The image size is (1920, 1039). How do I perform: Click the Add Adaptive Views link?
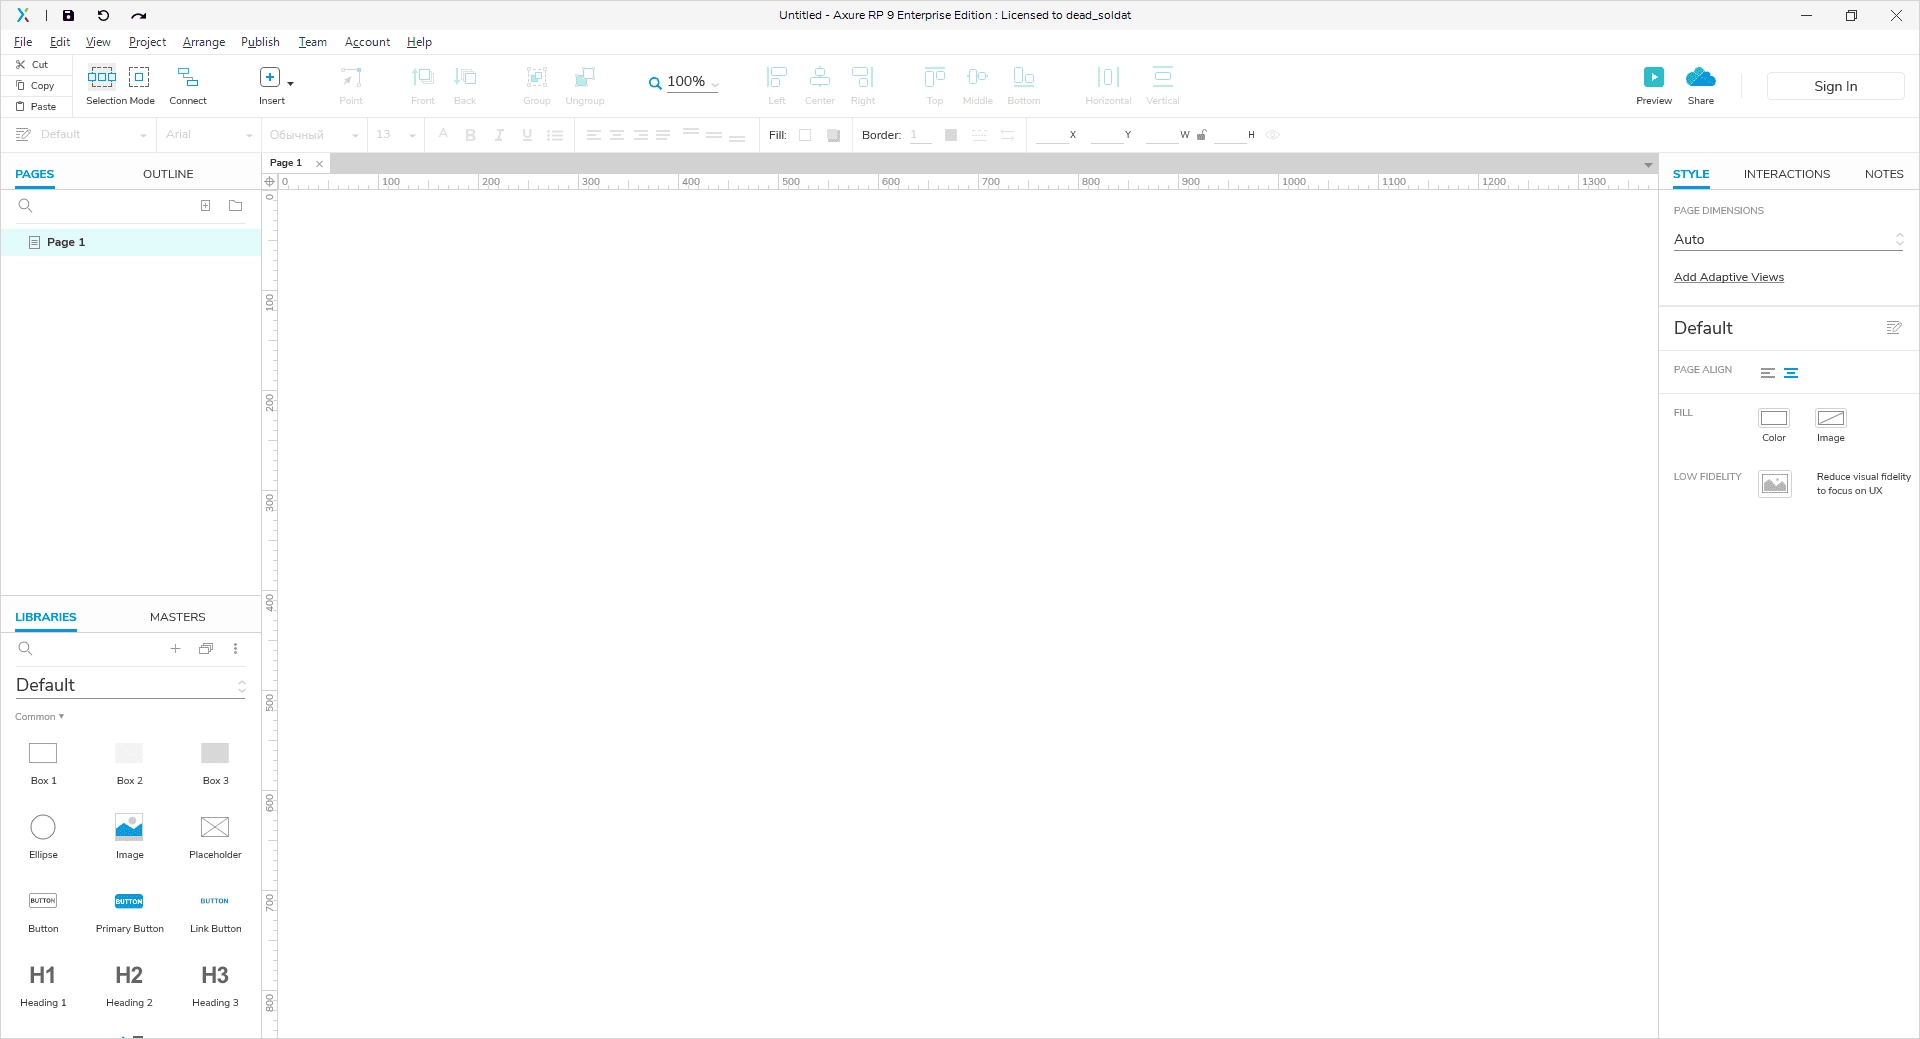[x=1729, y=277]
